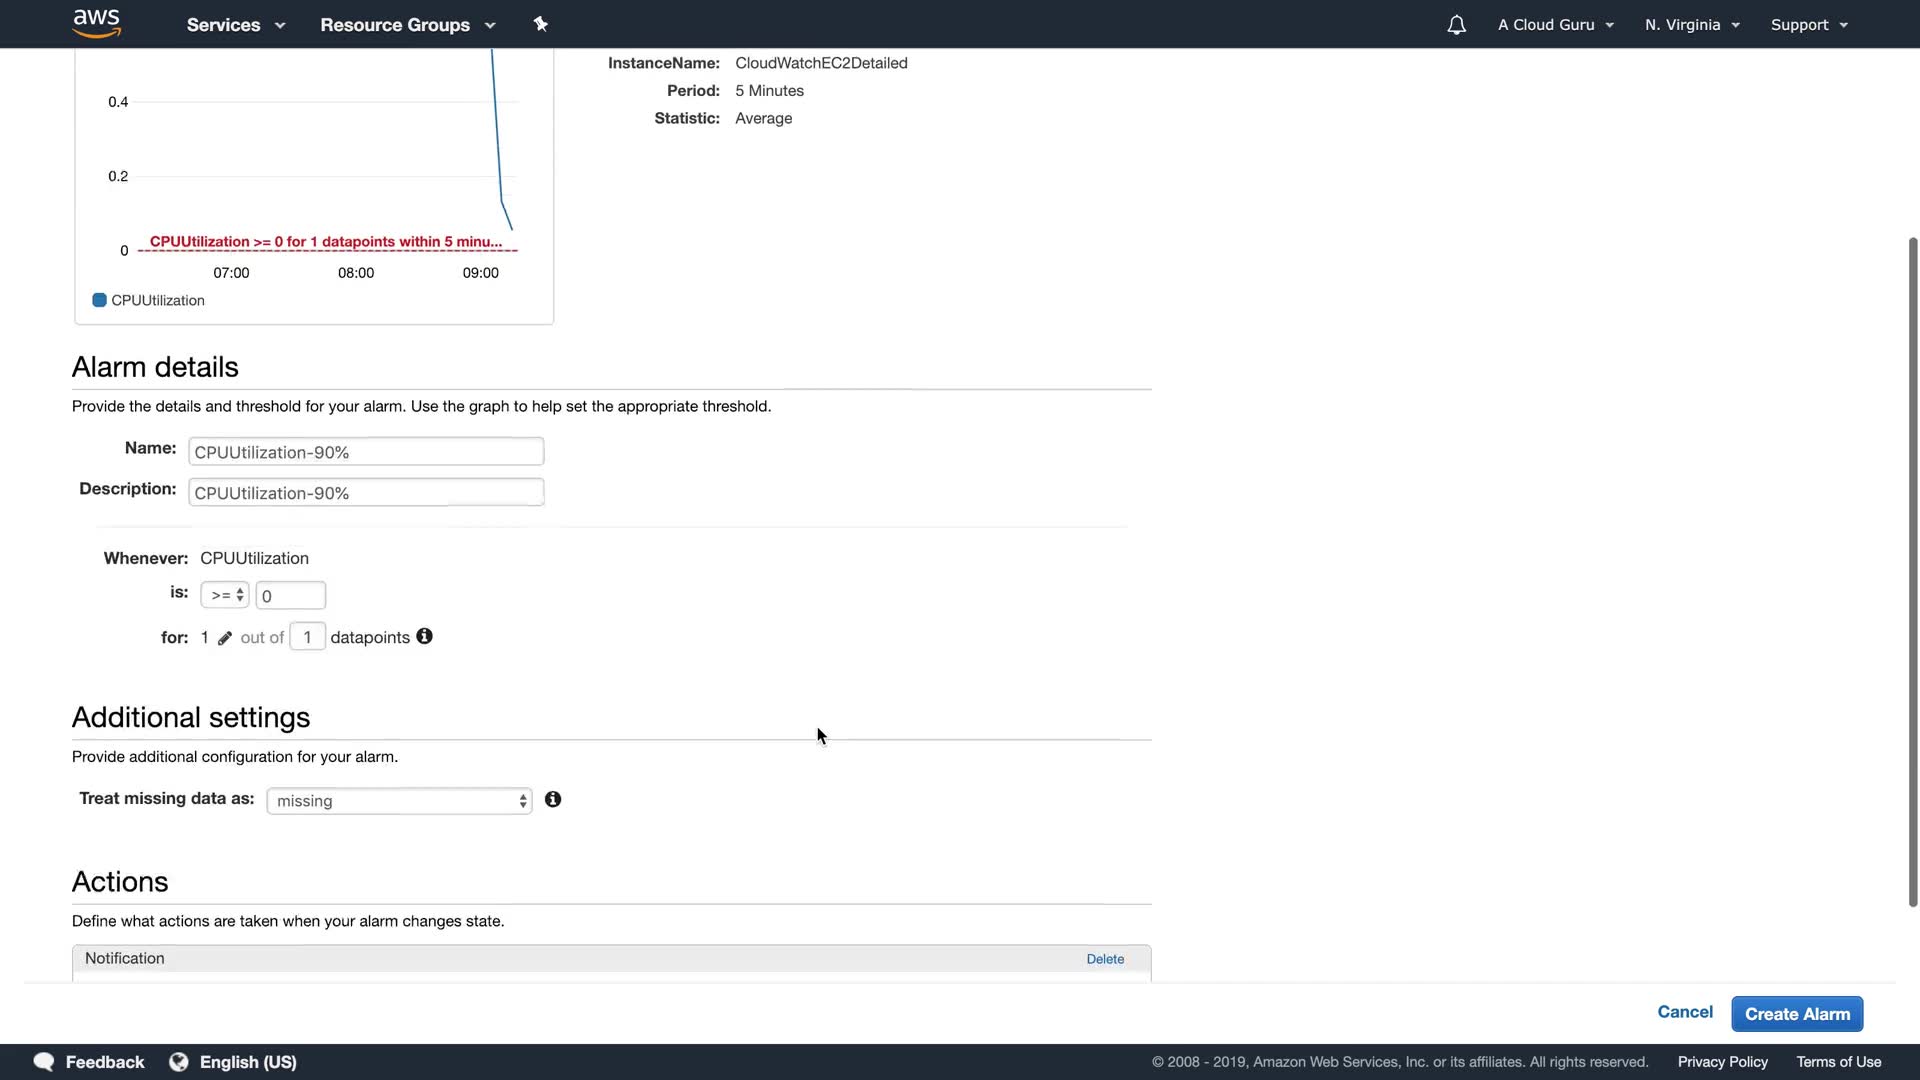Click the Feedback speech bubble icon
This screenshot has height=1080, width=1920.
44,1062
